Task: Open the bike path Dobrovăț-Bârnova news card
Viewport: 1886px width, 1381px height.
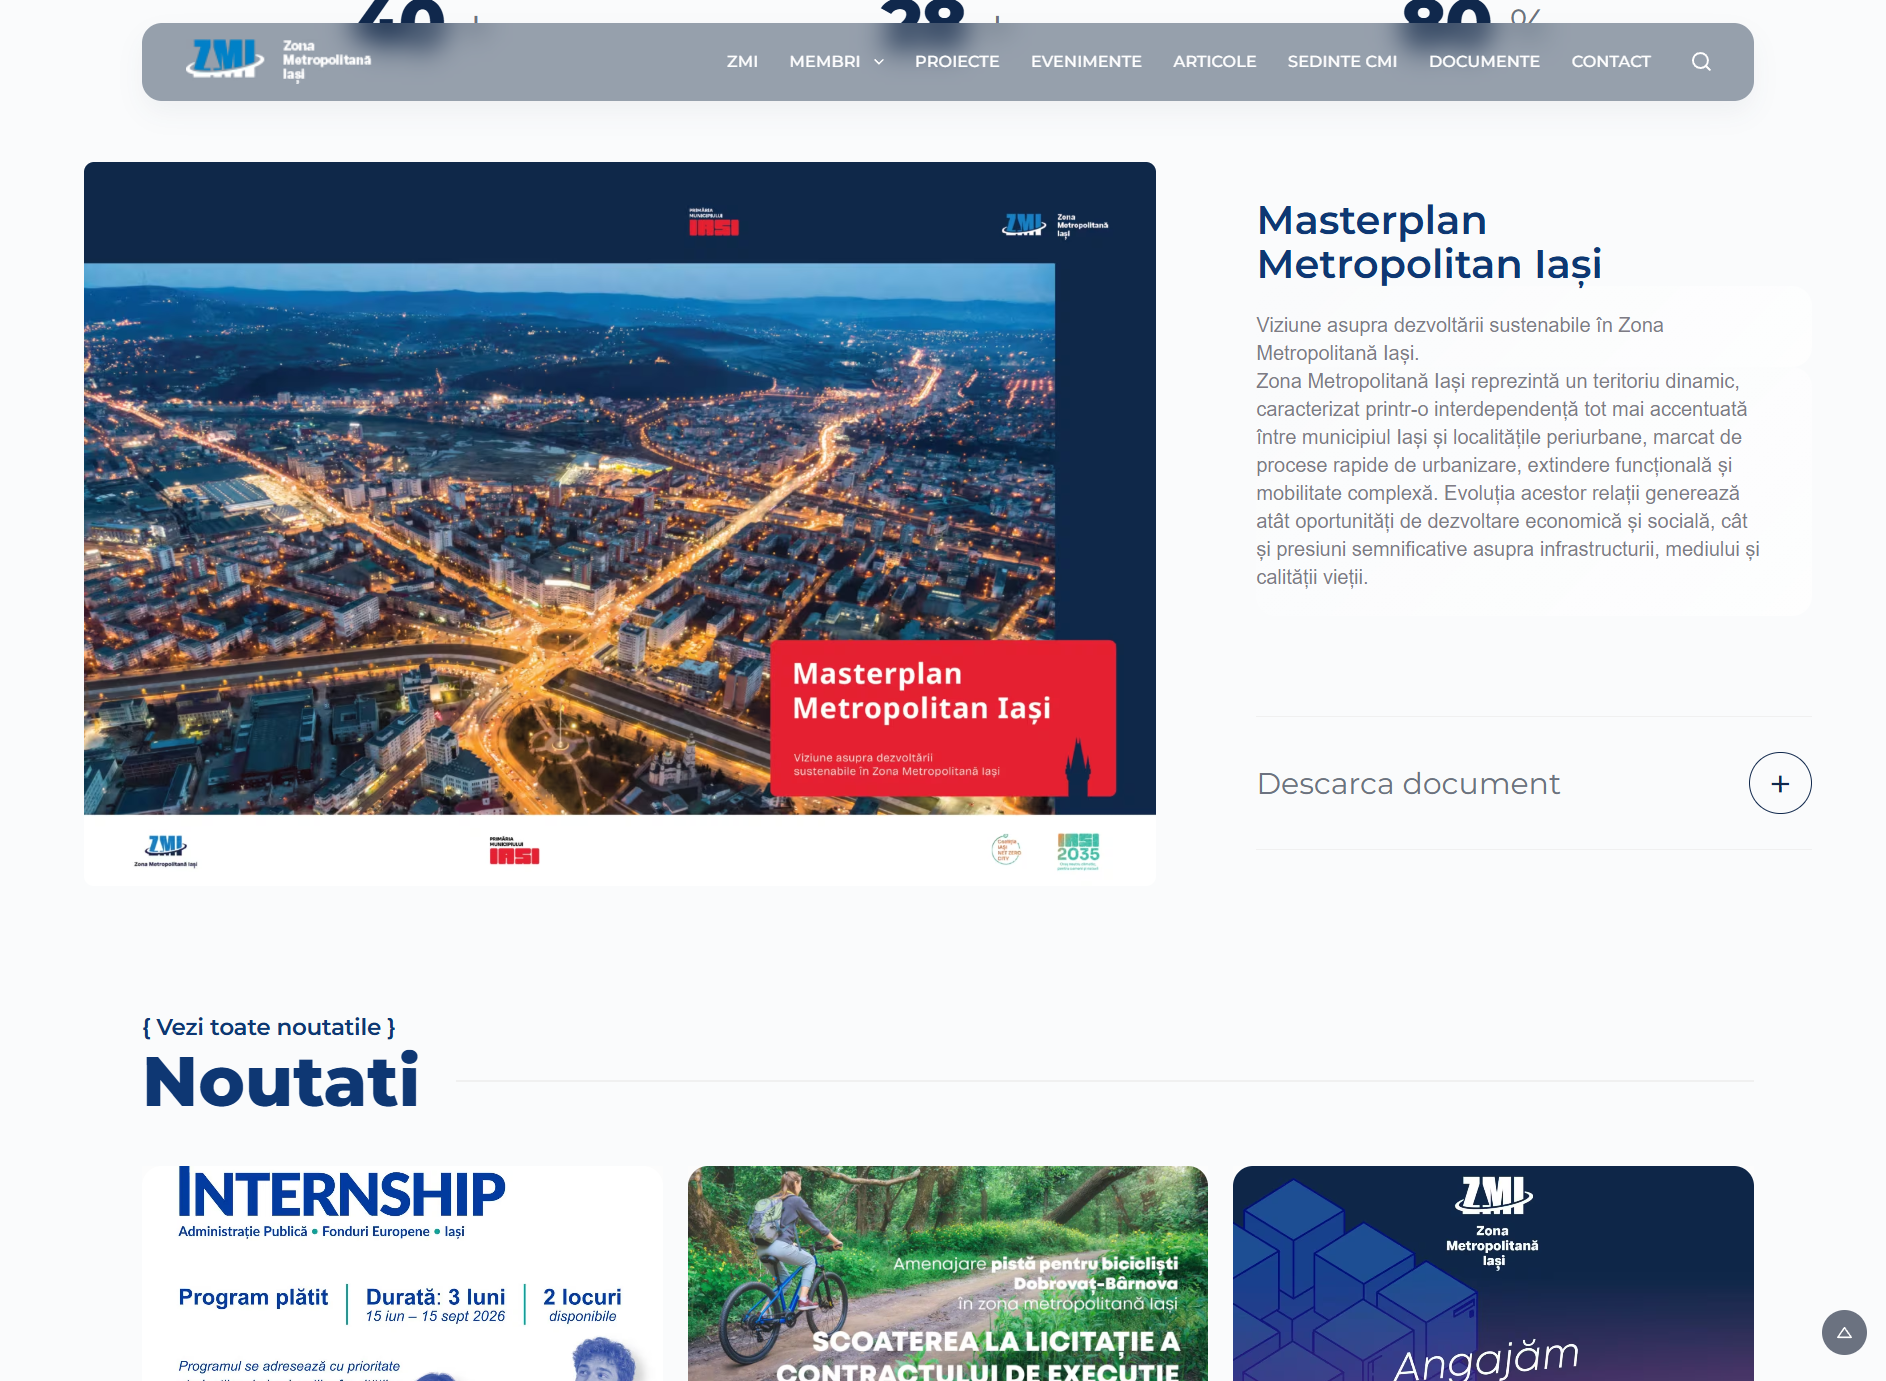Action: pyautogui.click(x=948, y=1273)
